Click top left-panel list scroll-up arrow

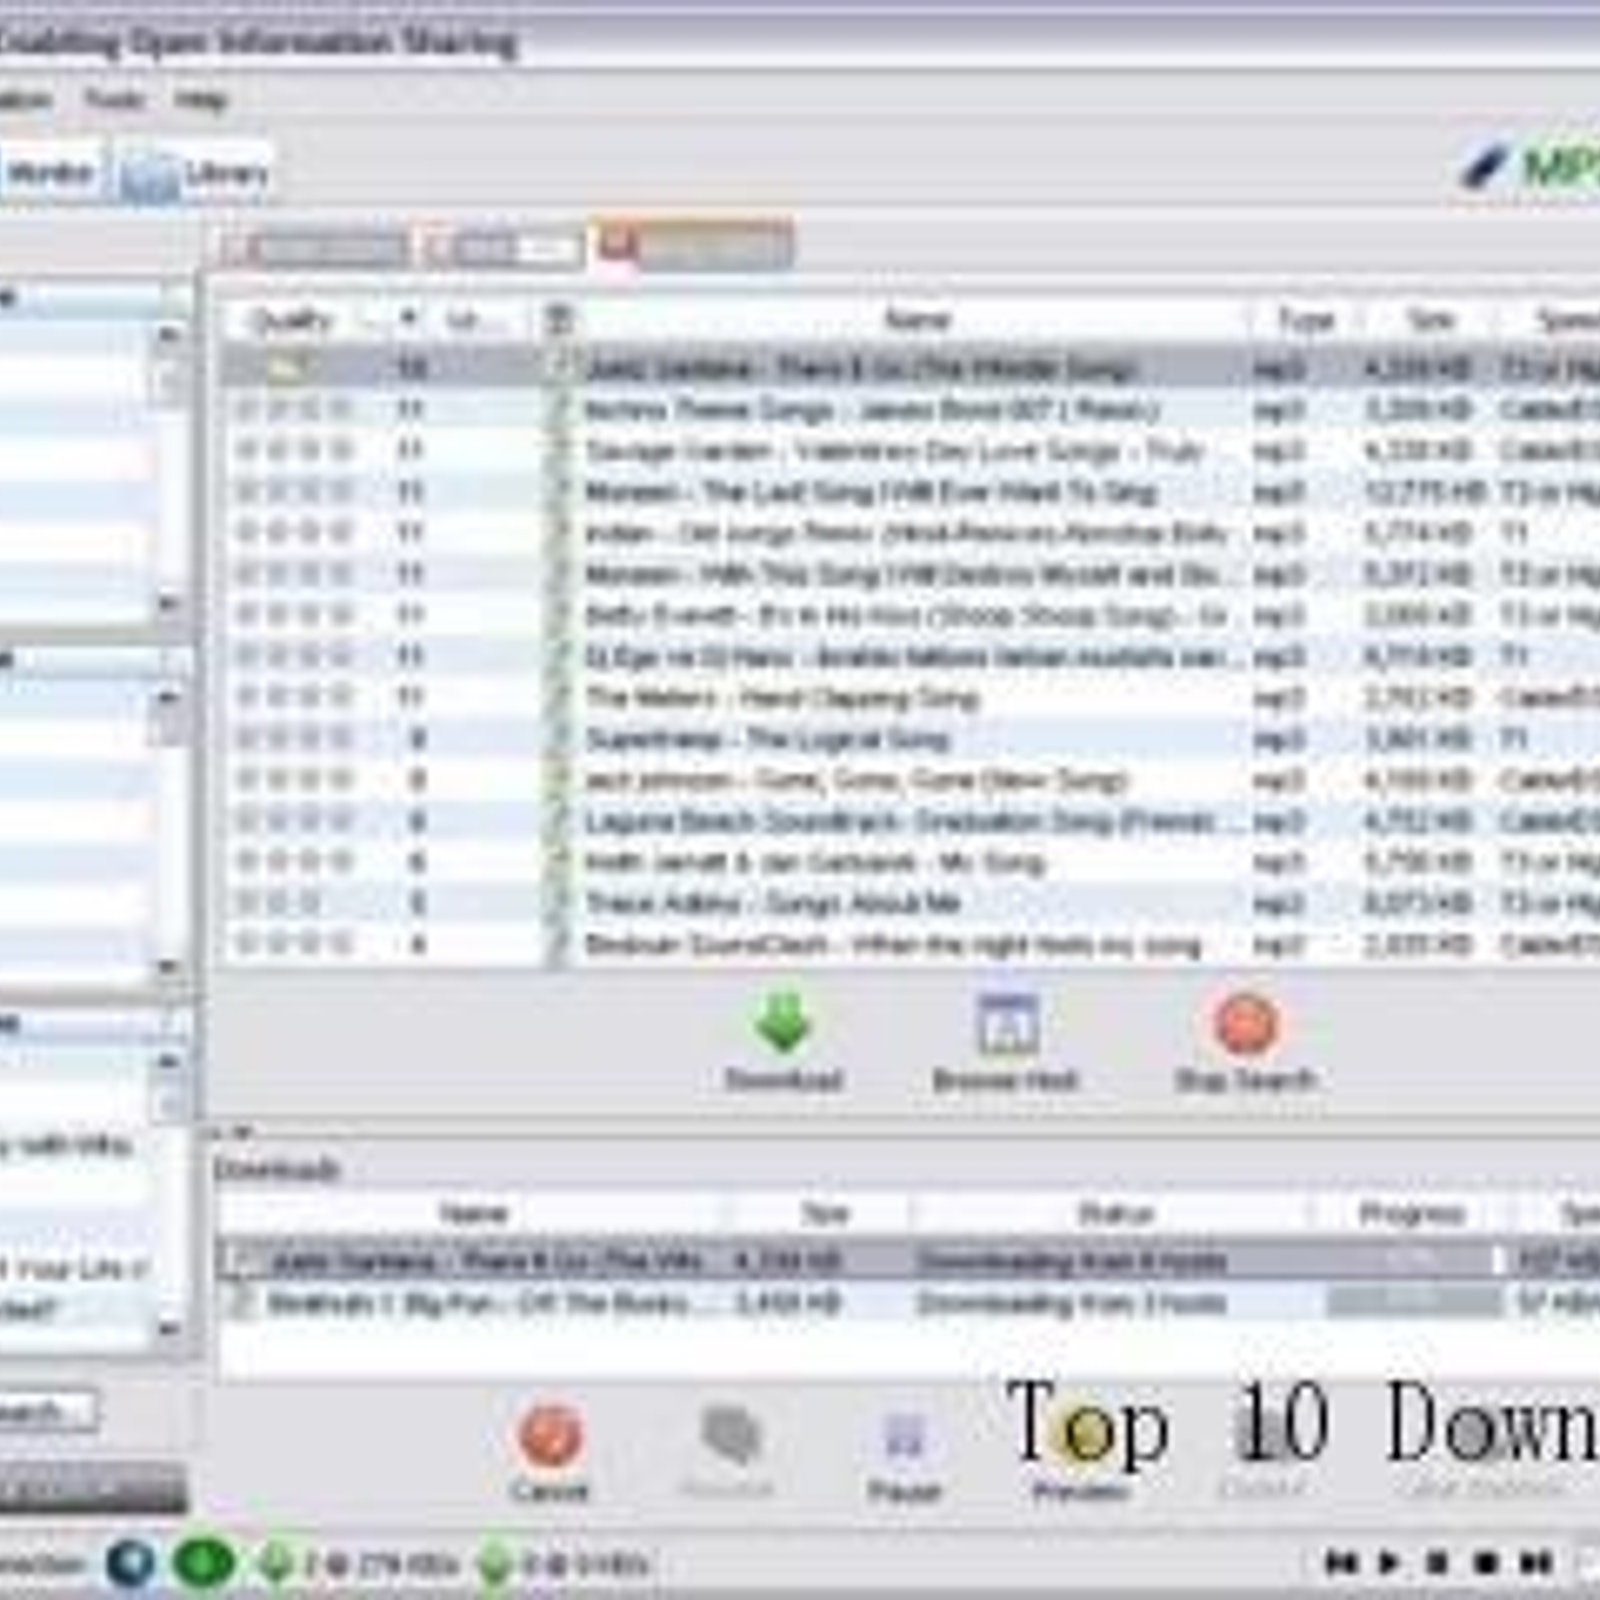point(170,335)
